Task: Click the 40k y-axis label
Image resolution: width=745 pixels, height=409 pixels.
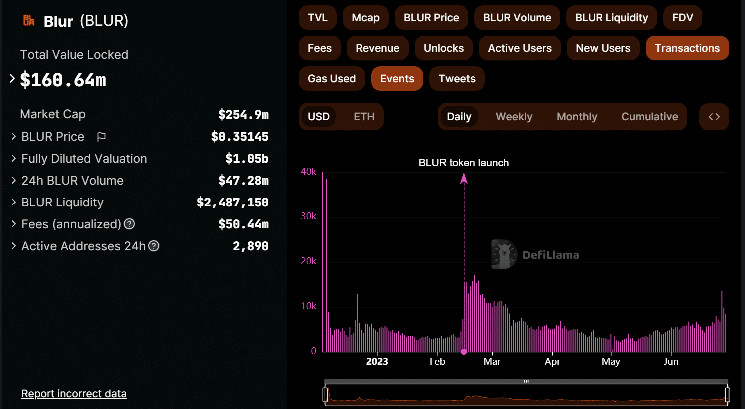Action: point(308,171)
